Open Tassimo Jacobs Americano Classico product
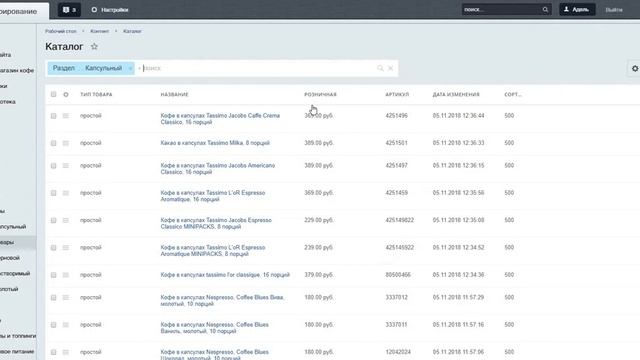 tap(218, 169)
